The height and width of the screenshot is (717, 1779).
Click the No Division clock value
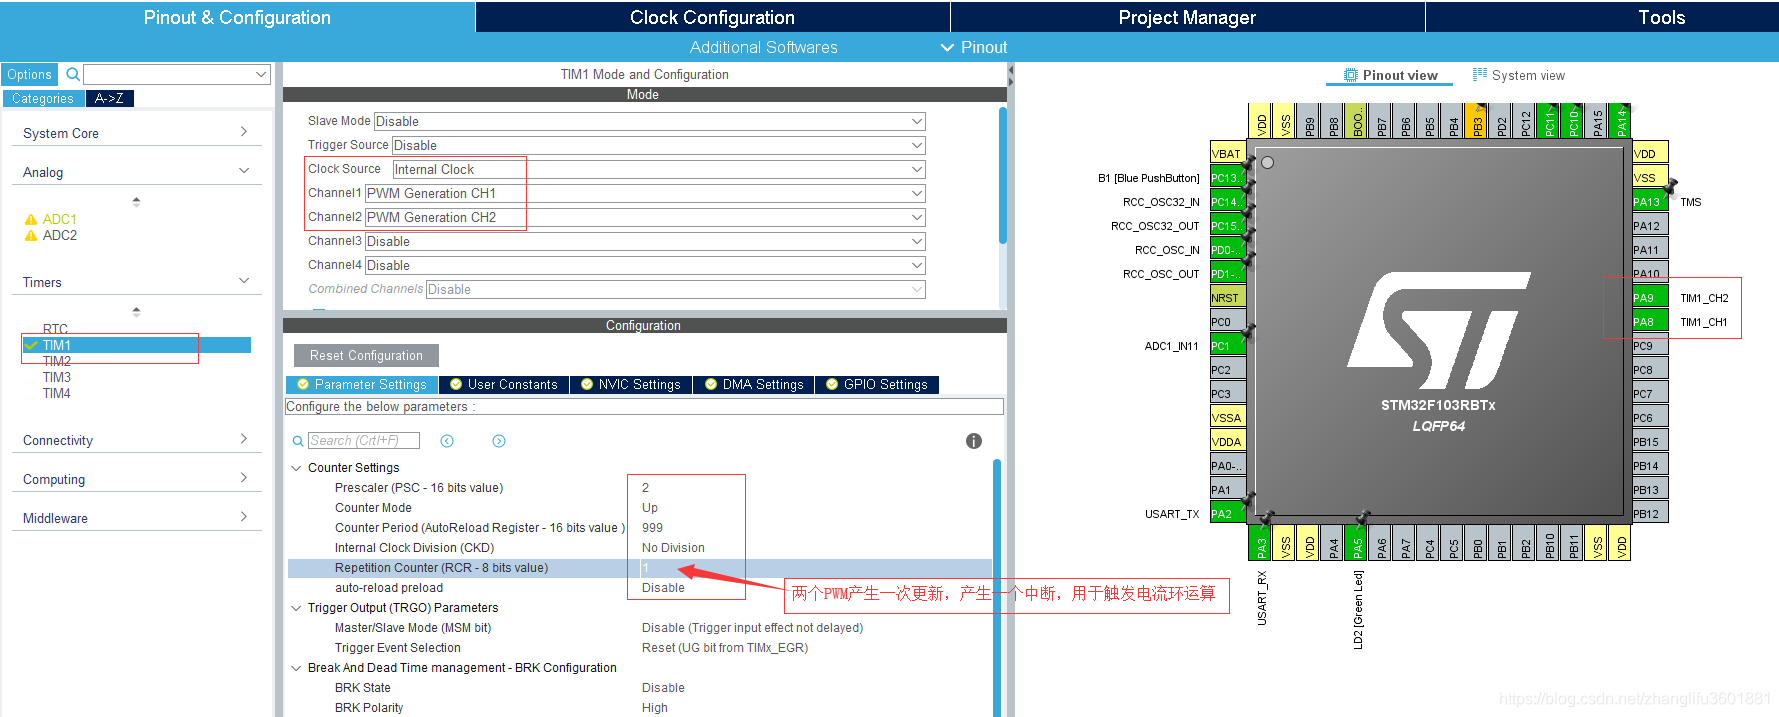click(673, 548)
